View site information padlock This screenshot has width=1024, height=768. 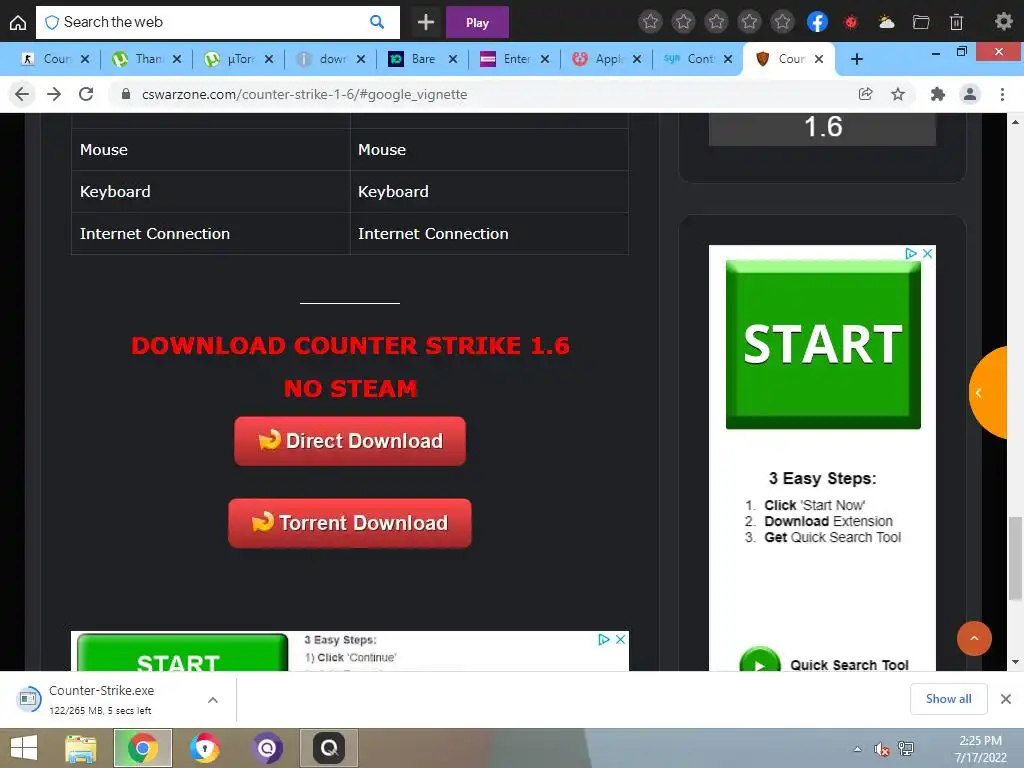pyautogui.click(x=126, y=94)
